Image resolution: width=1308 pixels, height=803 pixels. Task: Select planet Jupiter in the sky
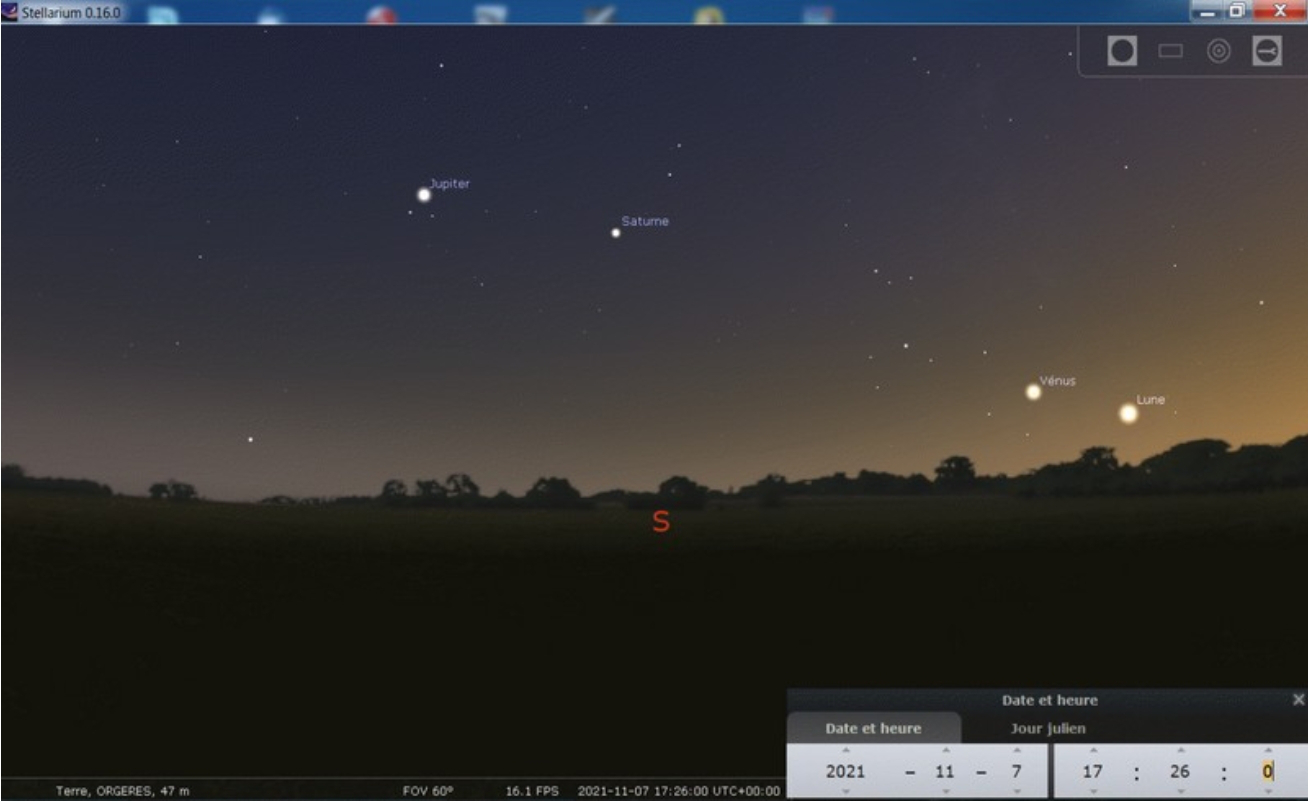tap(424, 195)
